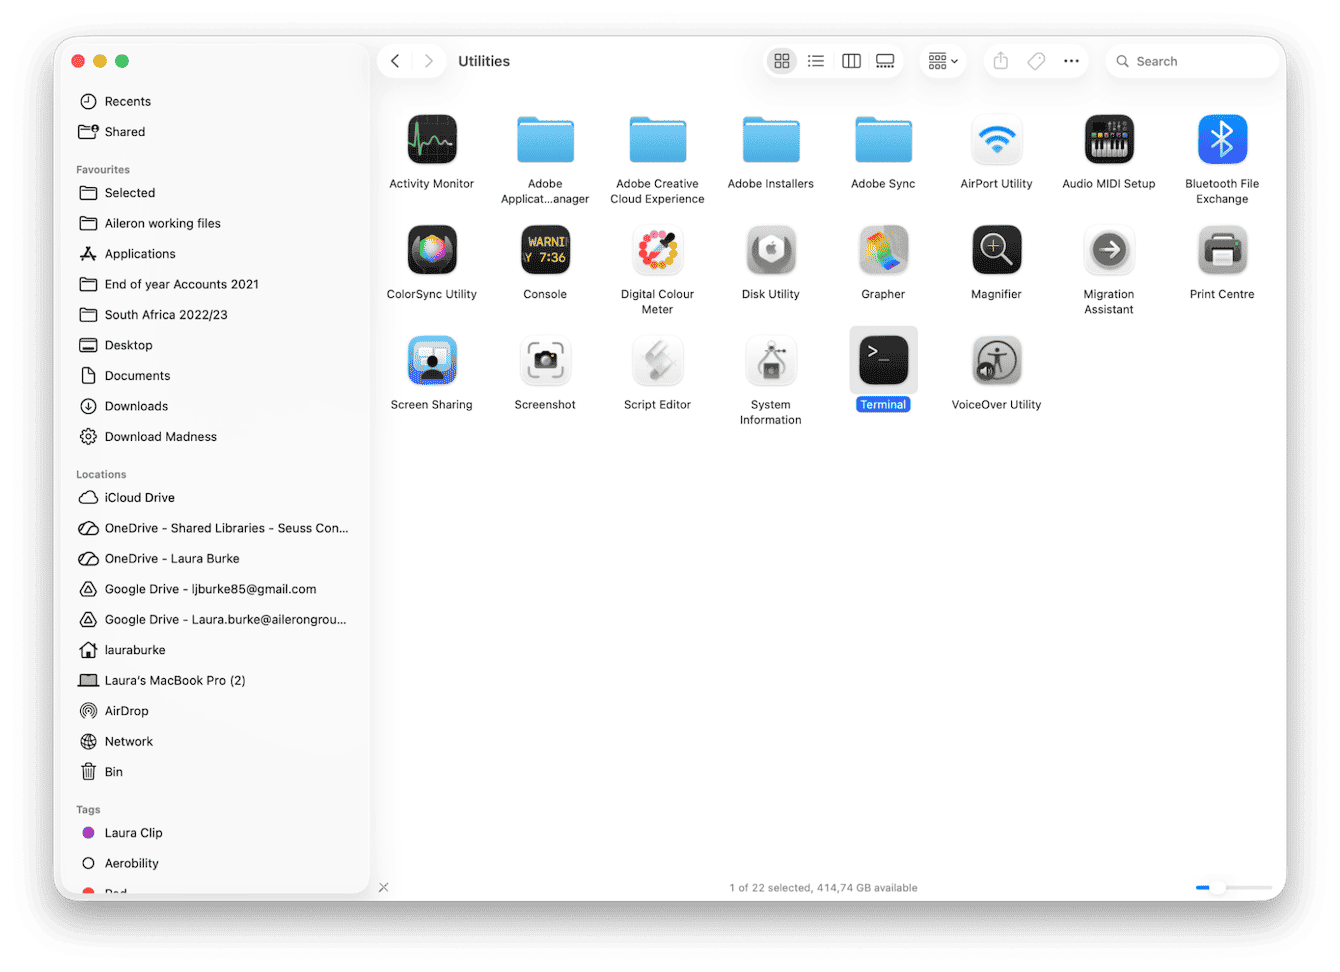Select the Console app icon
1340x972 pixels.
click(545, 250)
